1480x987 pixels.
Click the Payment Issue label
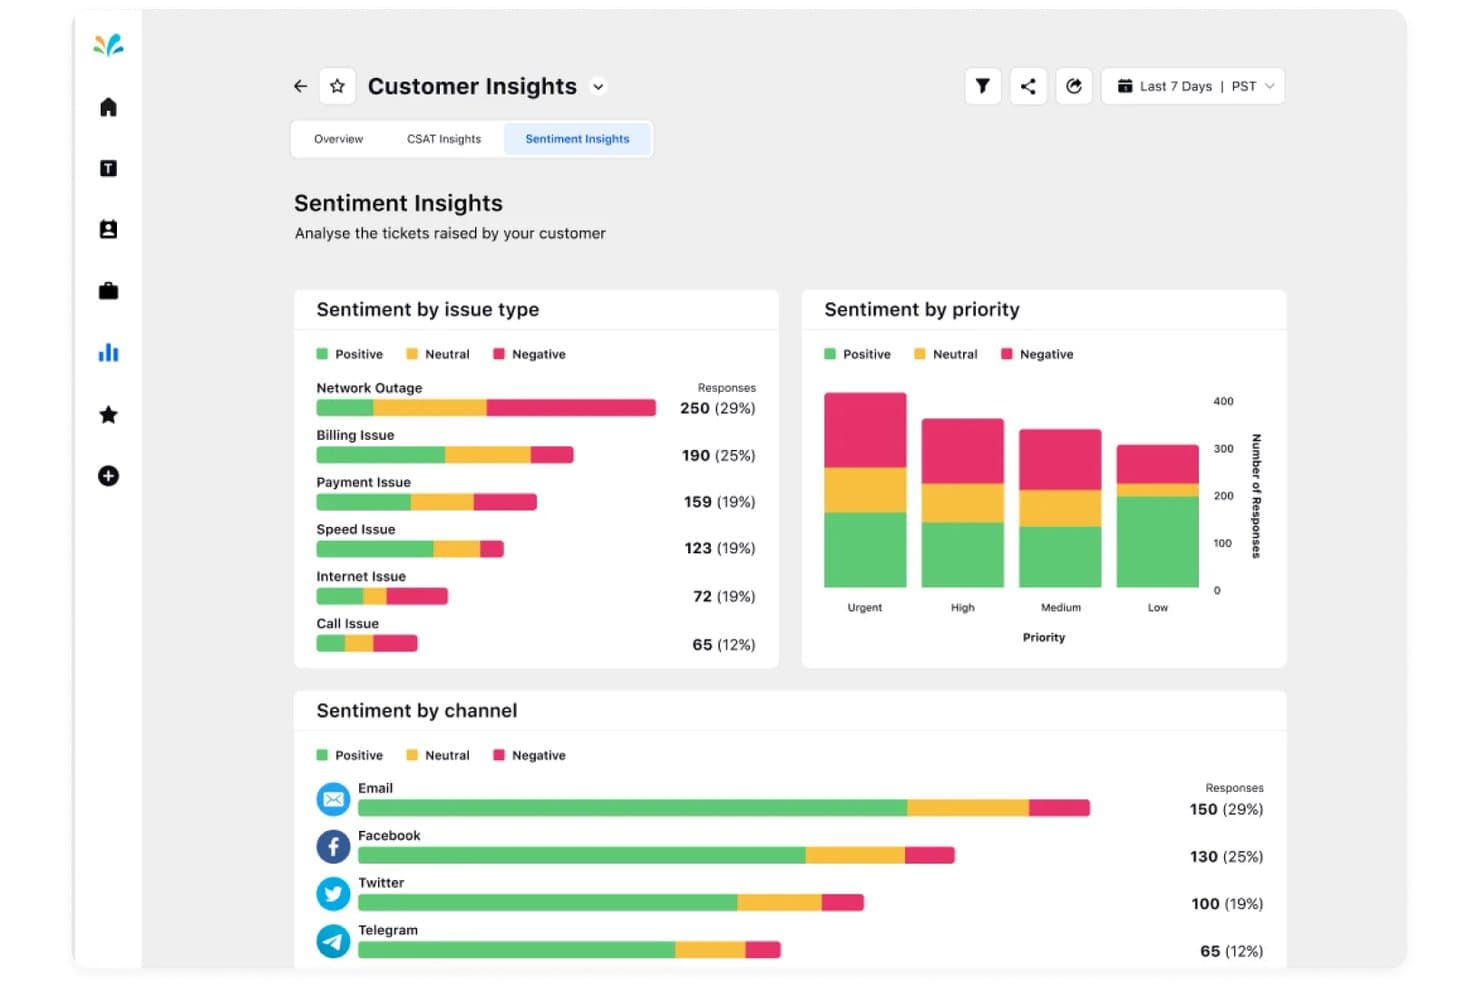click(363, 482)
